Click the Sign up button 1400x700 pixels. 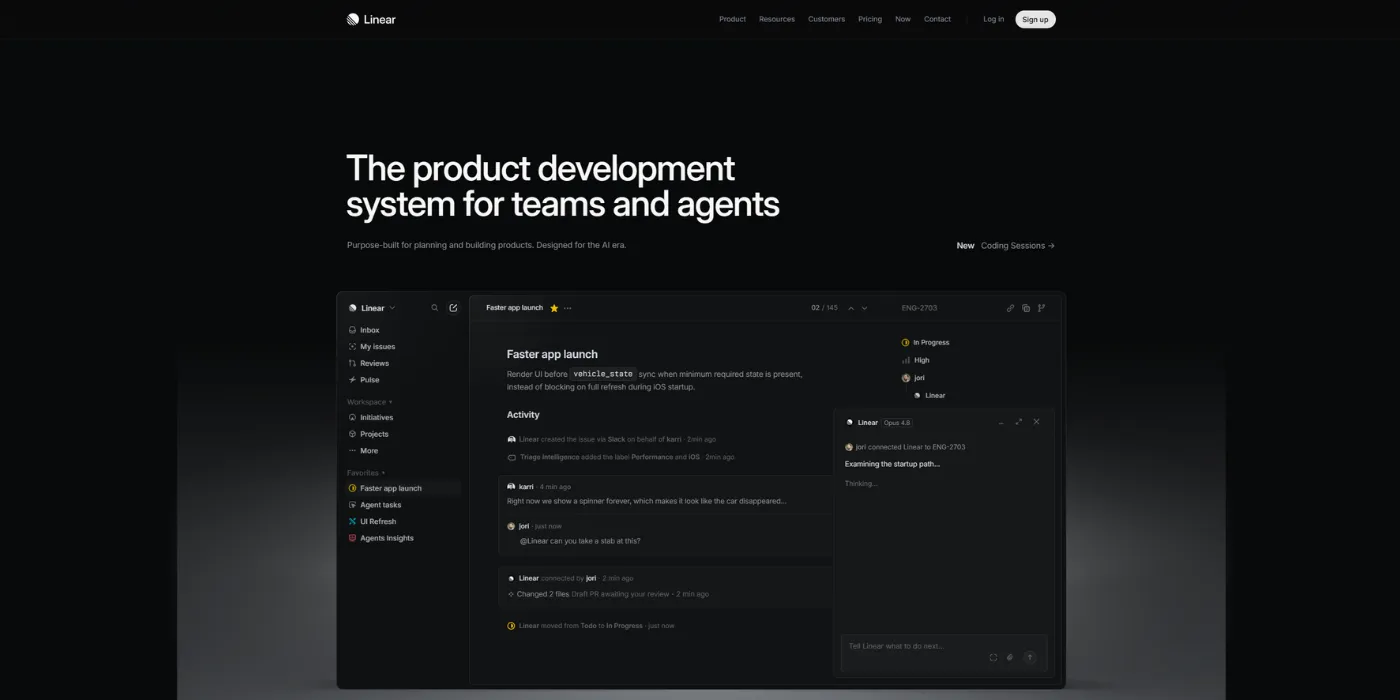coord(1035,19)
